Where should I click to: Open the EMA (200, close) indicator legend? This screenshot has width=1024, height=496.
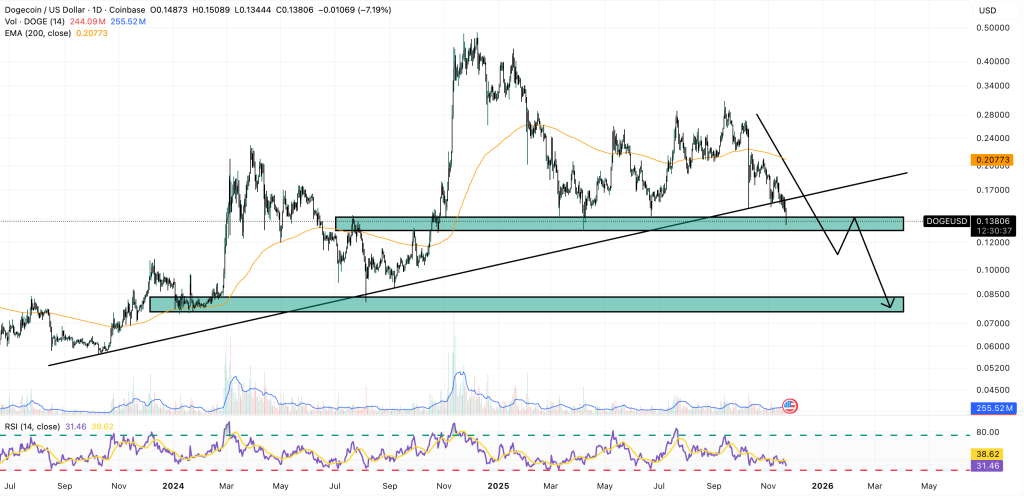click(x=46, y=33)
